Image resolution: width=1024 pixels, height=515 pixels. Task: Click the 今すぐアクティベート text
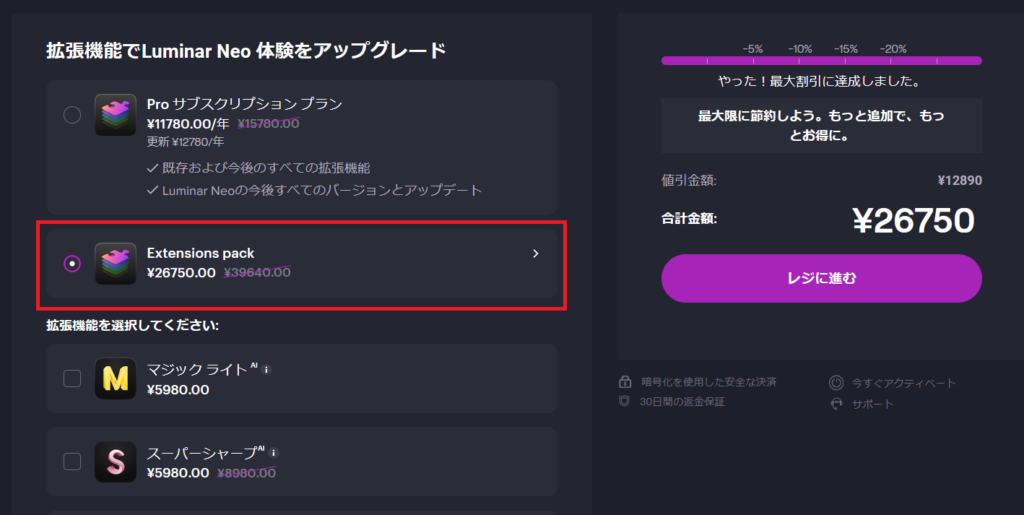[904, 383]
